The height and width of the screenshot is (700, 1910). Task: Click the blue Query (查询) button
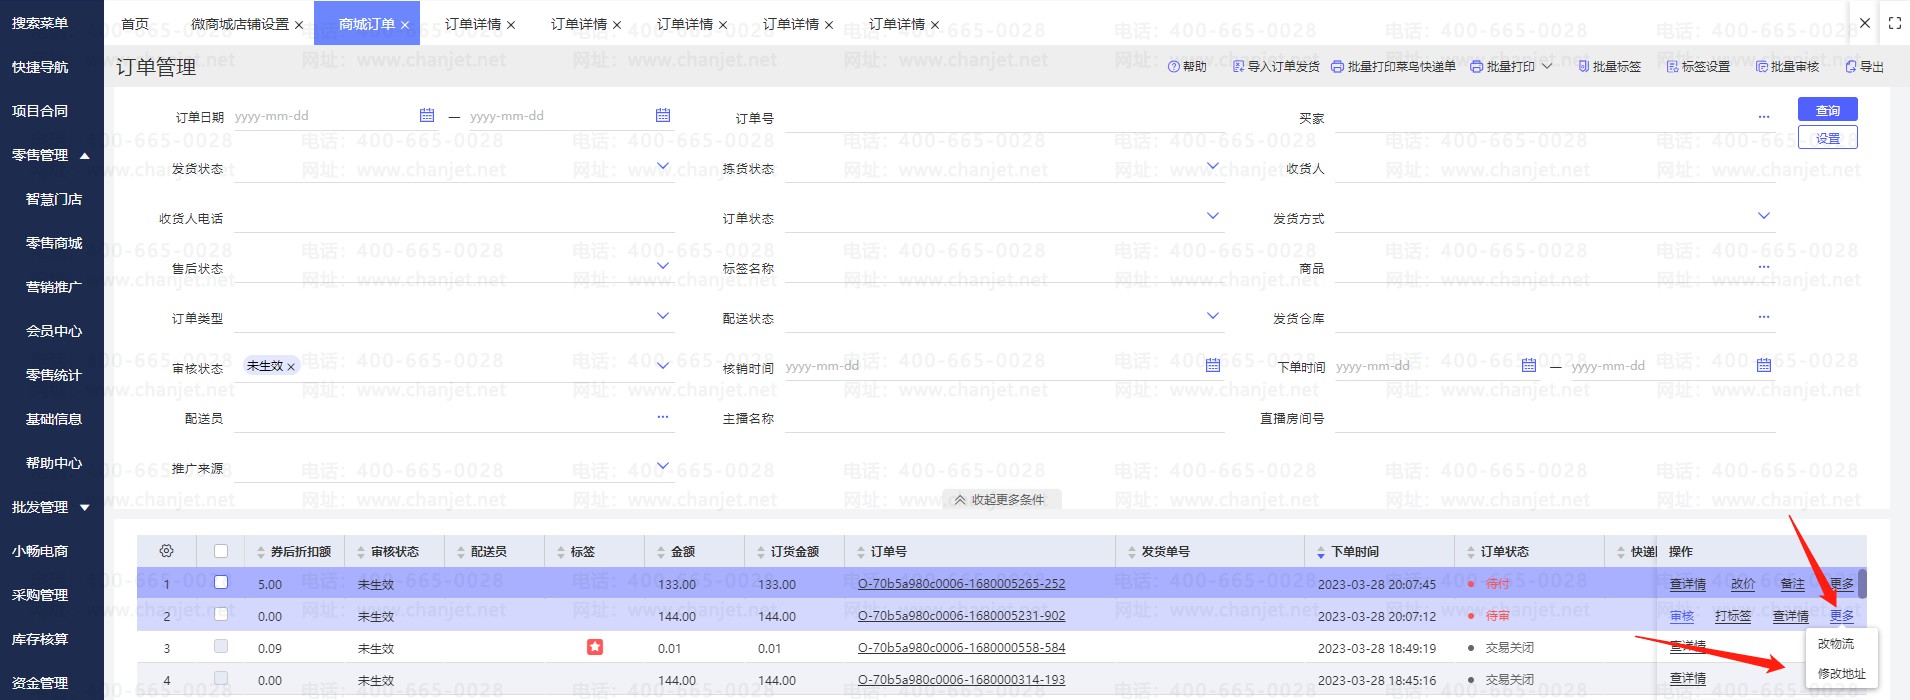pyautogui.click(x=1827, y=110)
